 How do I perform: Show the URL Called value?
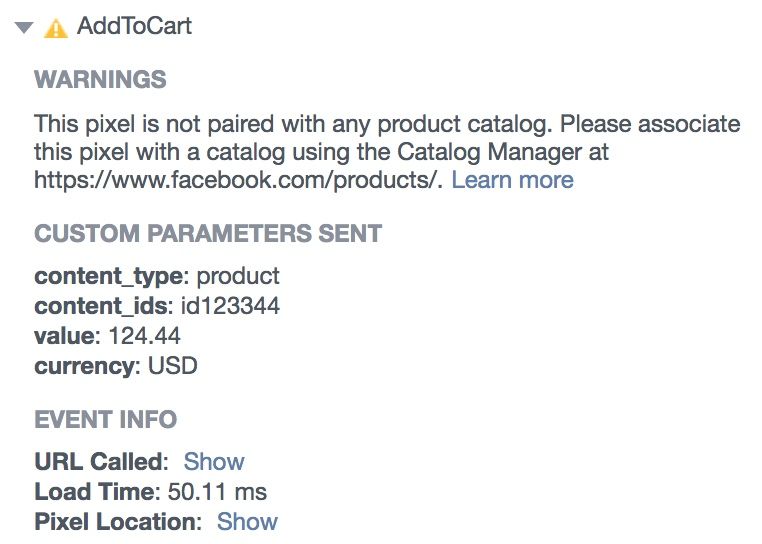tap(214, 461)
